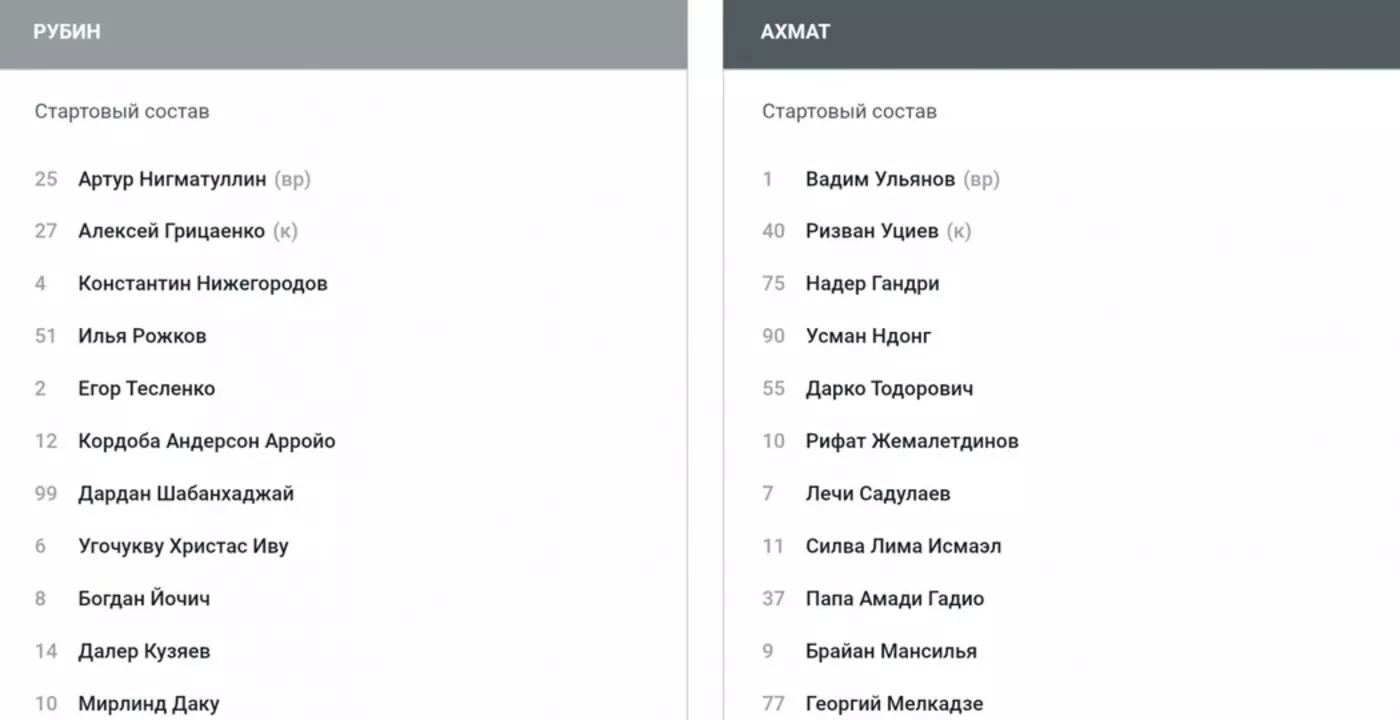Click Брайан Мансилья

(891, 651)
